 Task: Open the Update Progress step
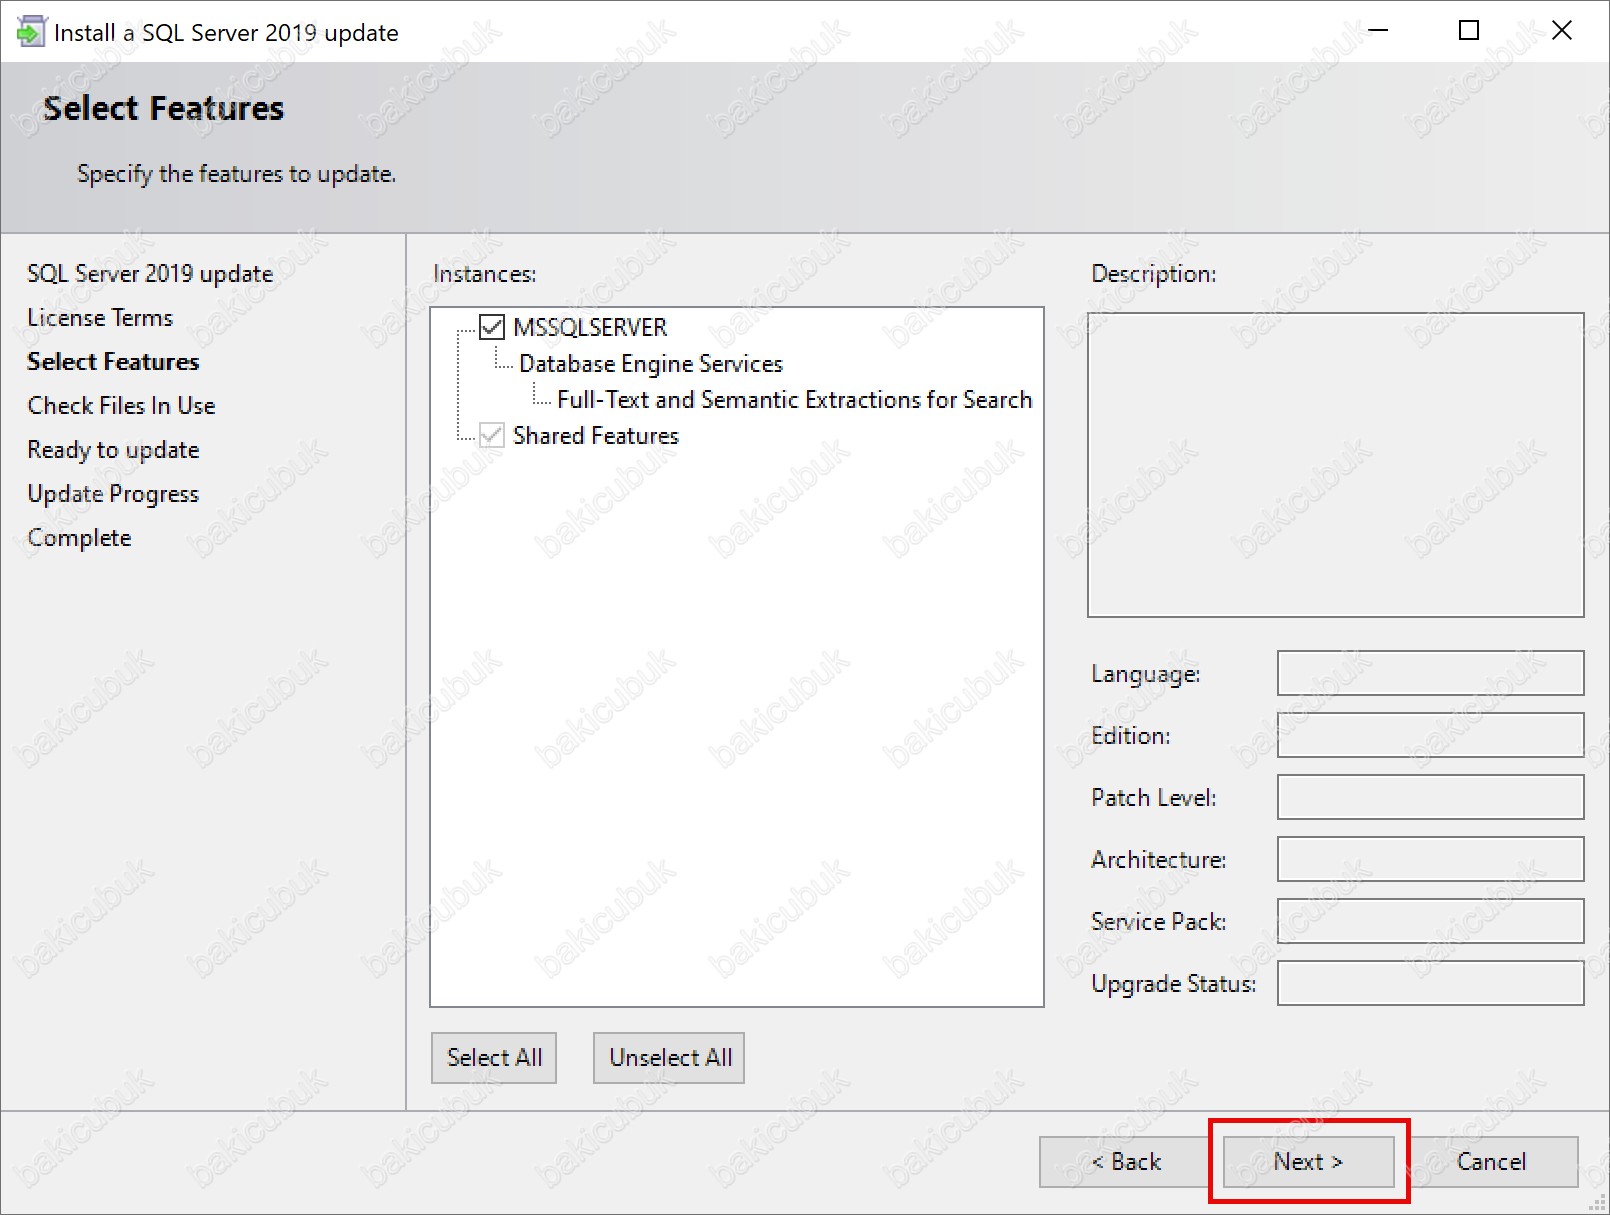point(113,494)
